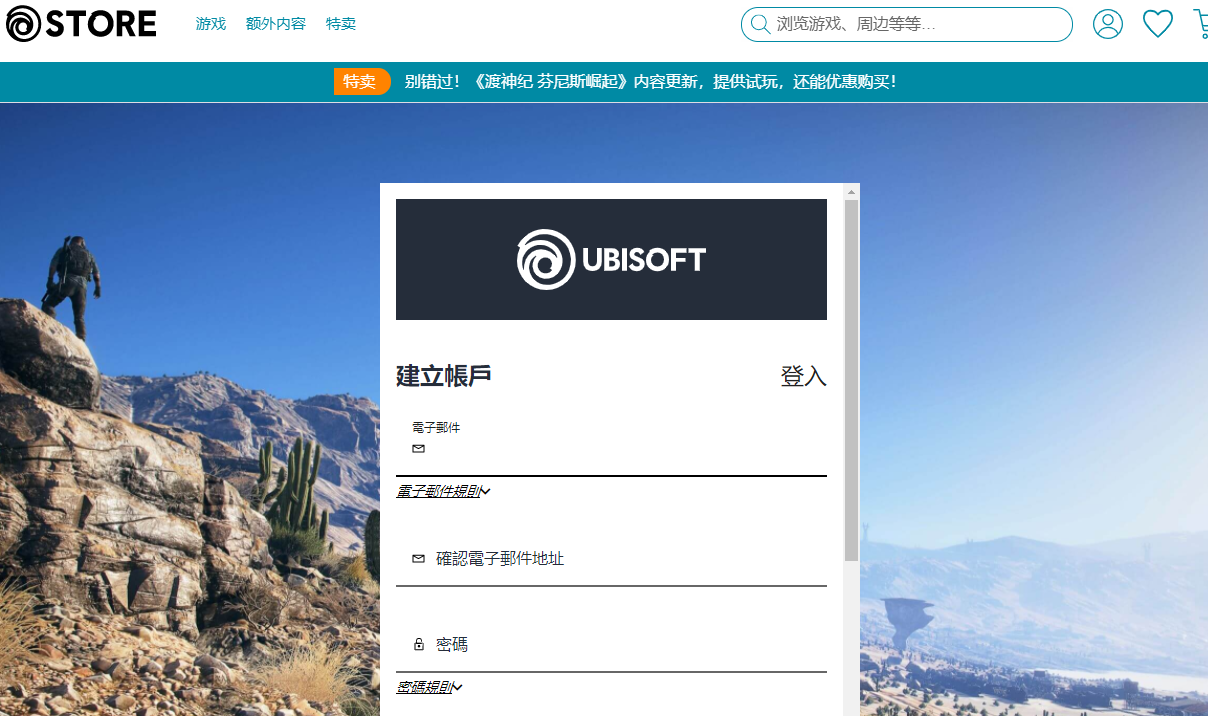The image size is (1208, 716).
Task: Click the form's scrollbar up arrow
Action: coord(852,191)
